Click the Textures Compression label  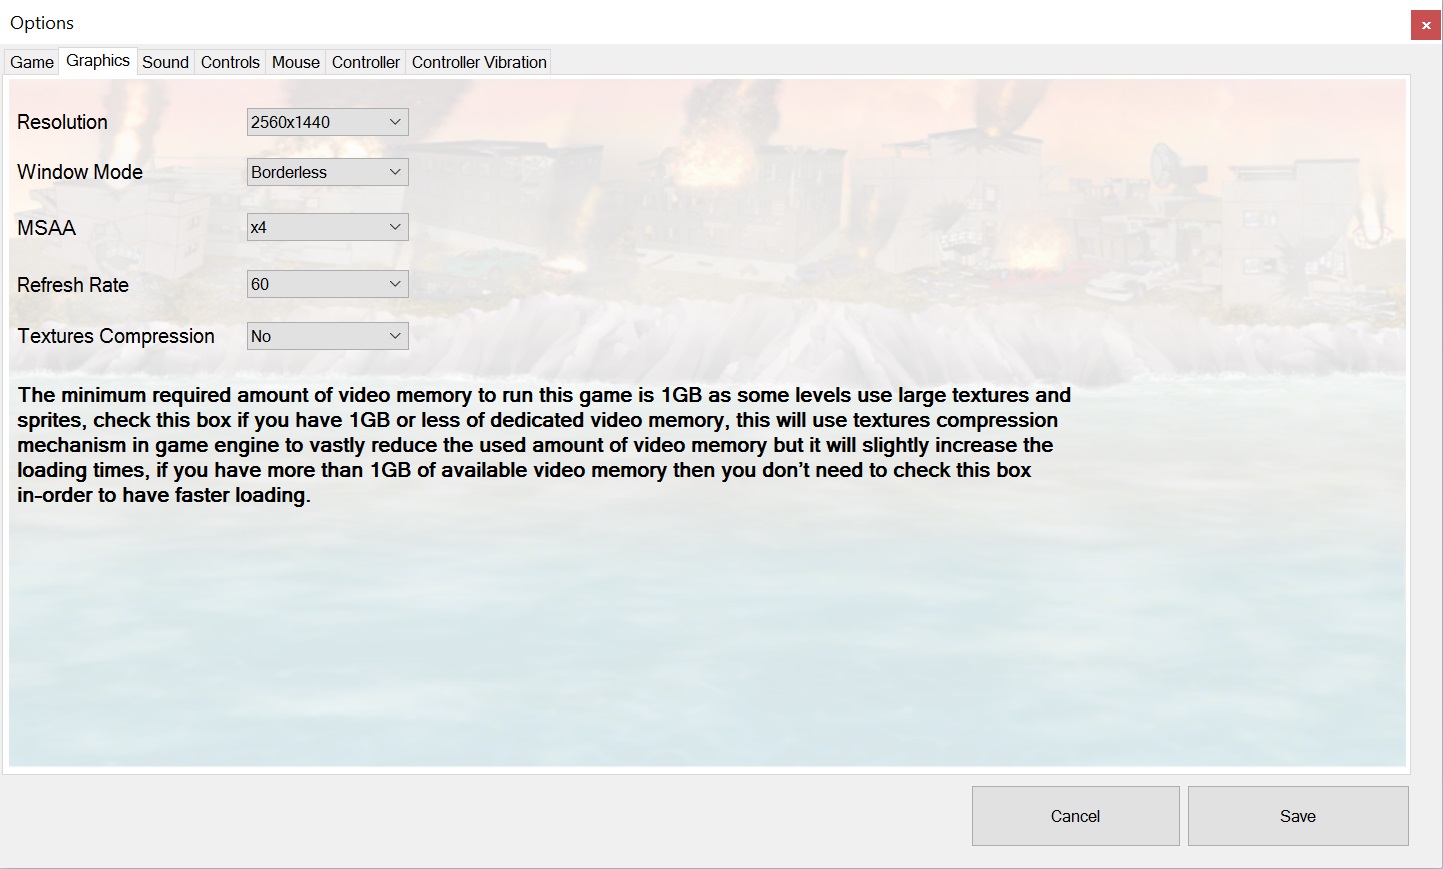(x=115, y=335)
